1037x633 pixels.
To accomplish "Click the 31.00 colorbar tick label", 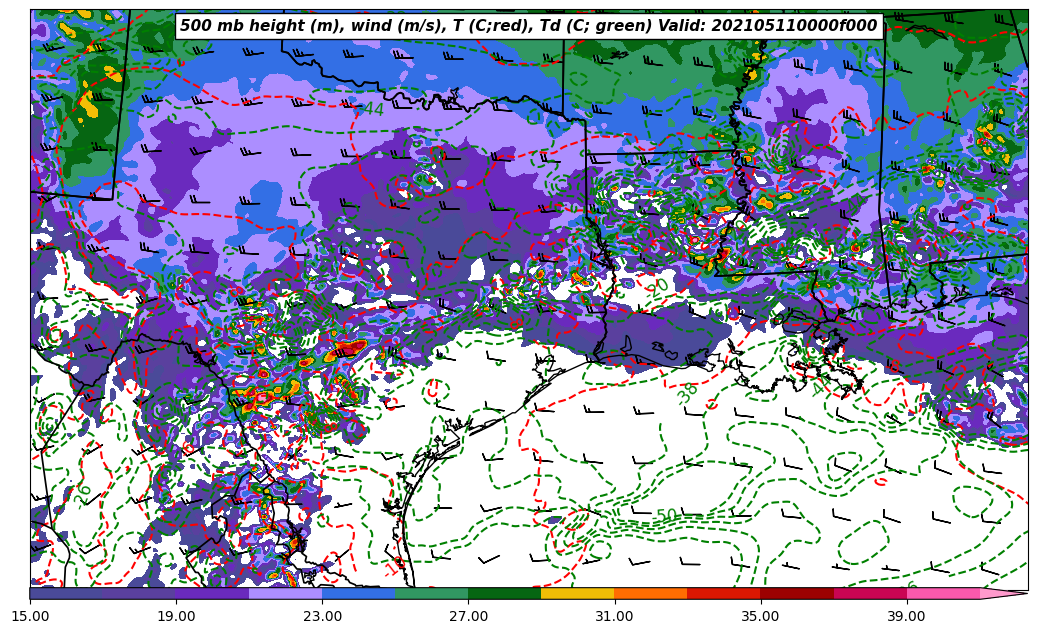I will [x=614, y=616].
